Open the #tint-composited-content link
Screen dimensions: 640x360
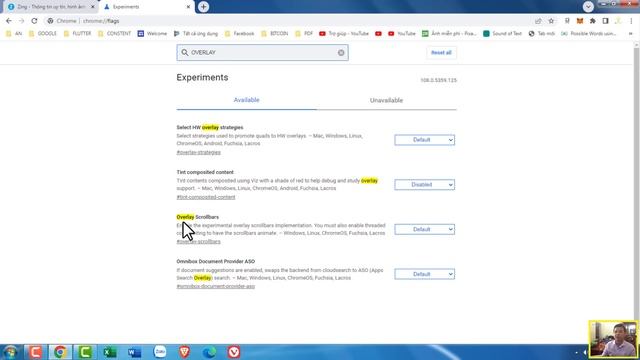(x=206, y=197)
